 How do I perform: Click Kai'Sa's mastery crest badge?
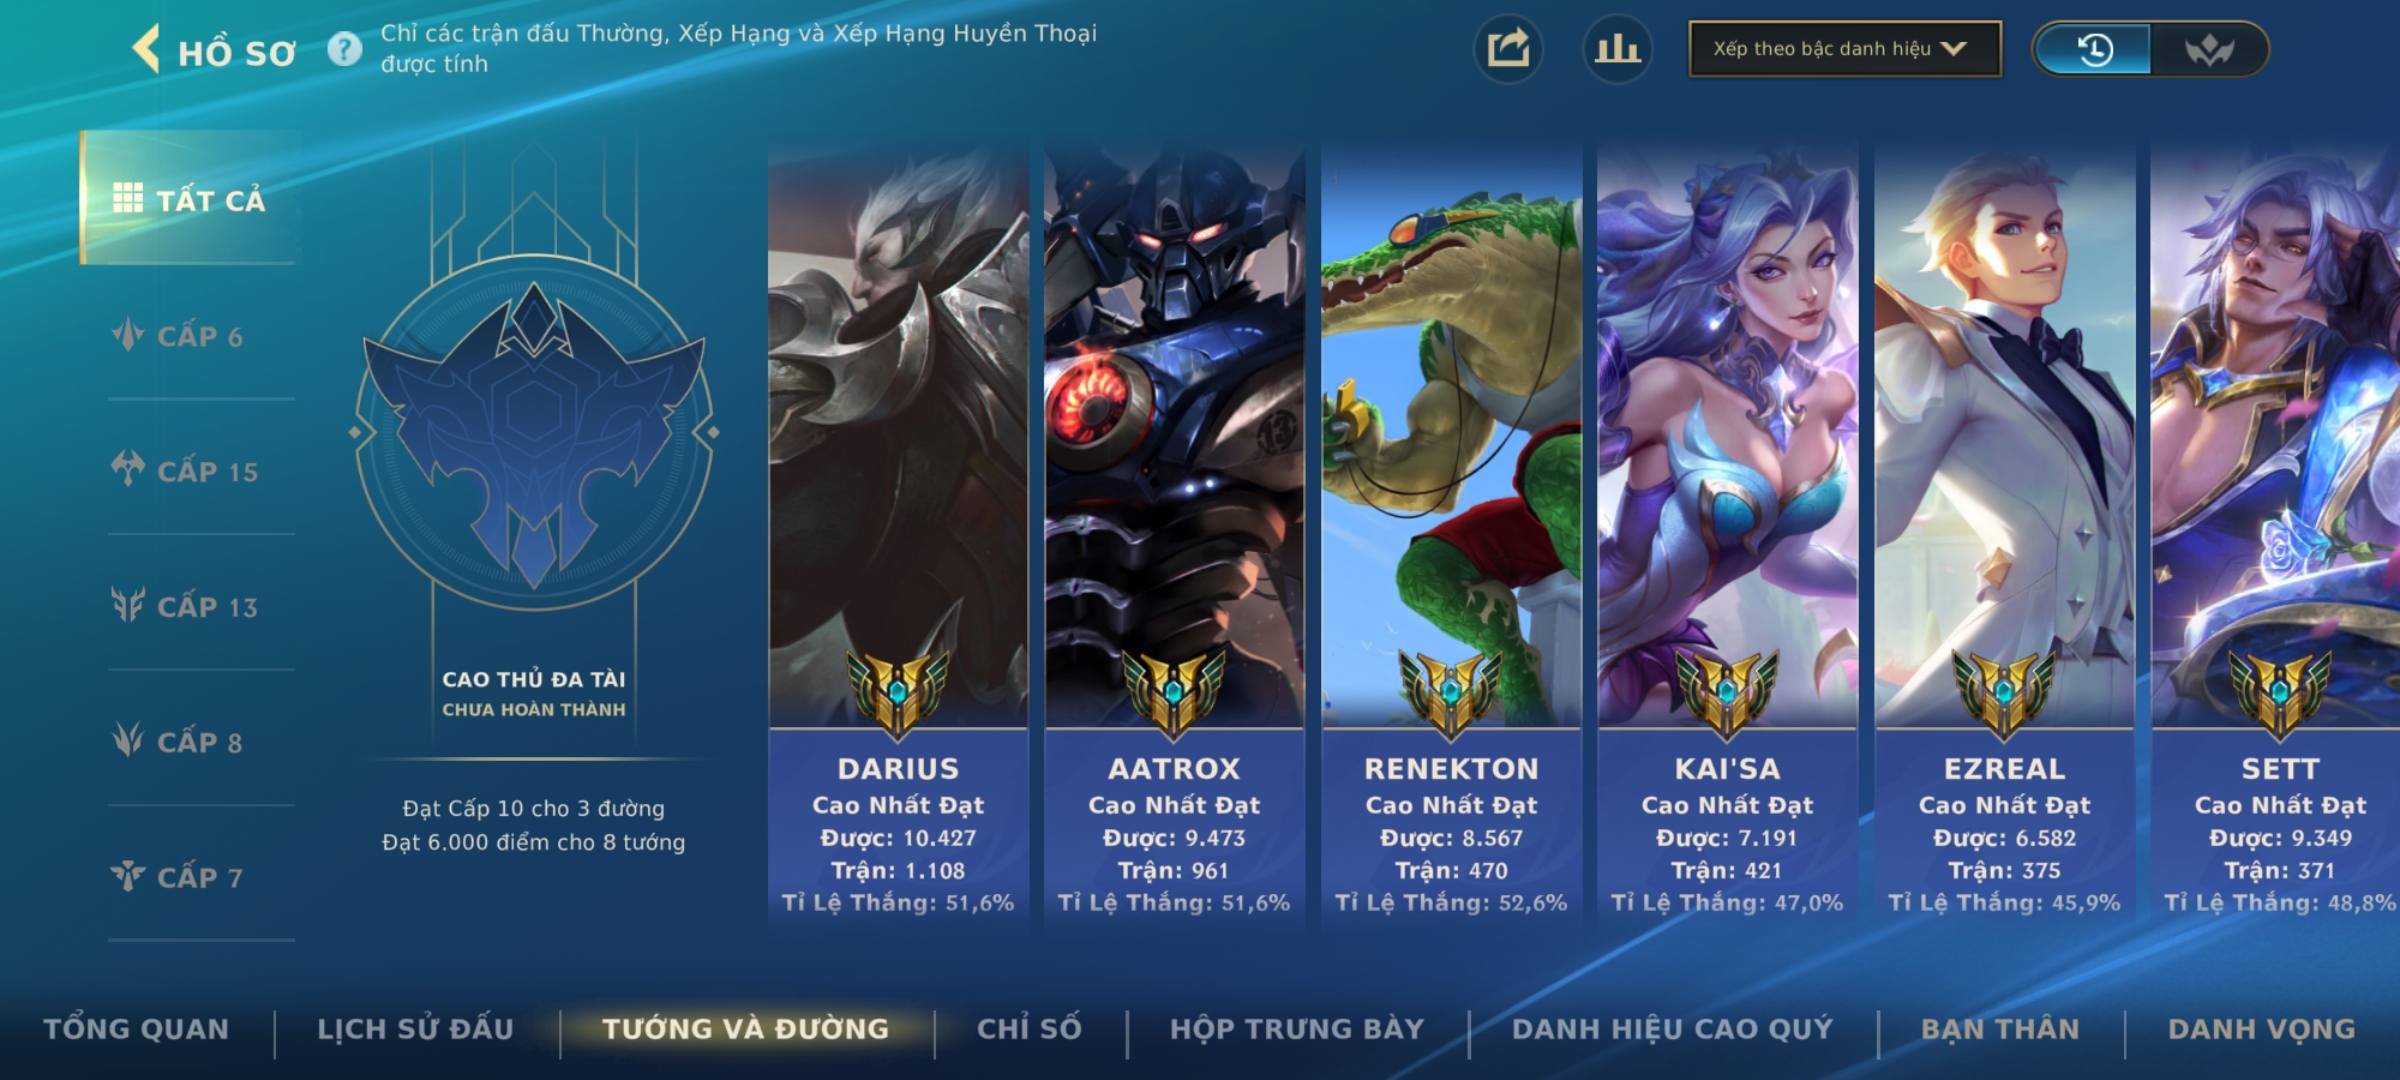[1727, 692]
